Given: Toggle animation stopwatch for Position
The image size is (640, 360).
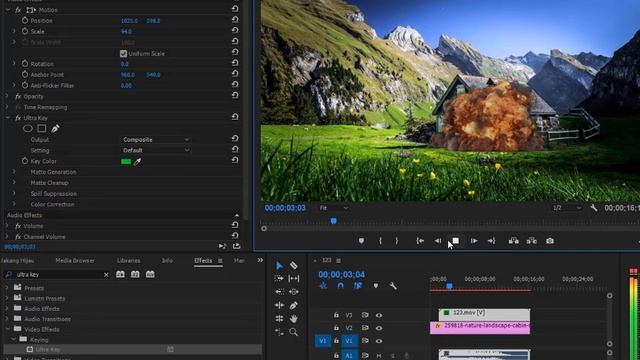Looking at the screenshot, I should pyautogui.click(x=25, y=20).
